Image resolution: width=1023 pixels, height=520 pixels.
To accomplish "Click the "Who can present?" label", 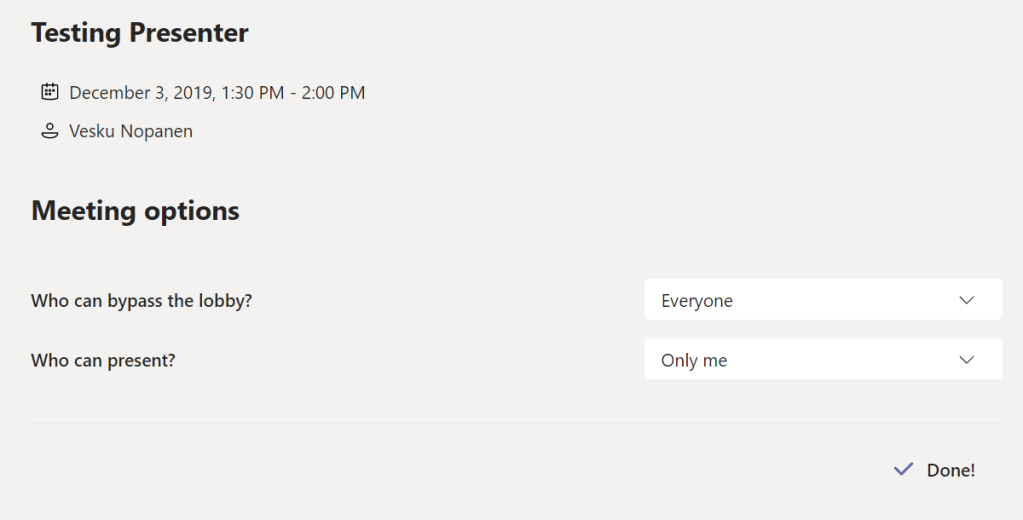I will point(103,360).
